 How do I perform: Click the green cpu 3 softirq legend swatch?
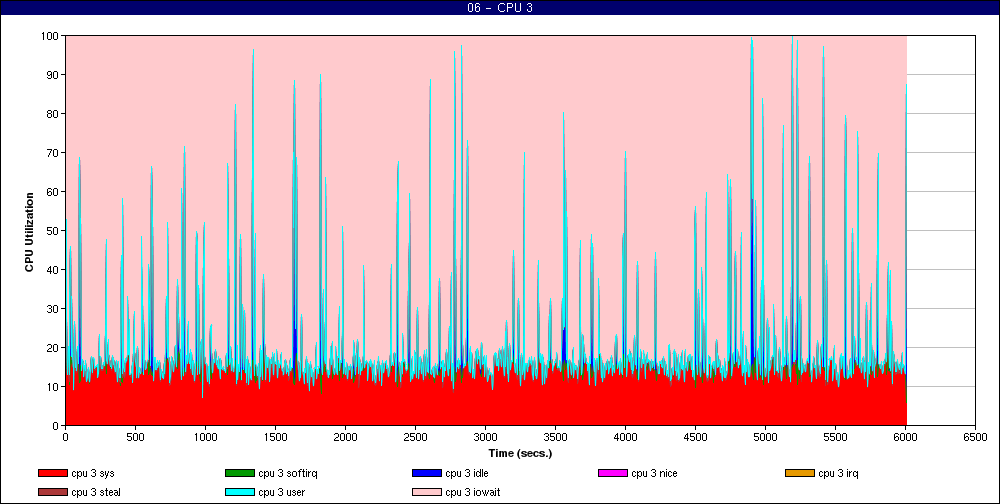click(x=240, y=473)
